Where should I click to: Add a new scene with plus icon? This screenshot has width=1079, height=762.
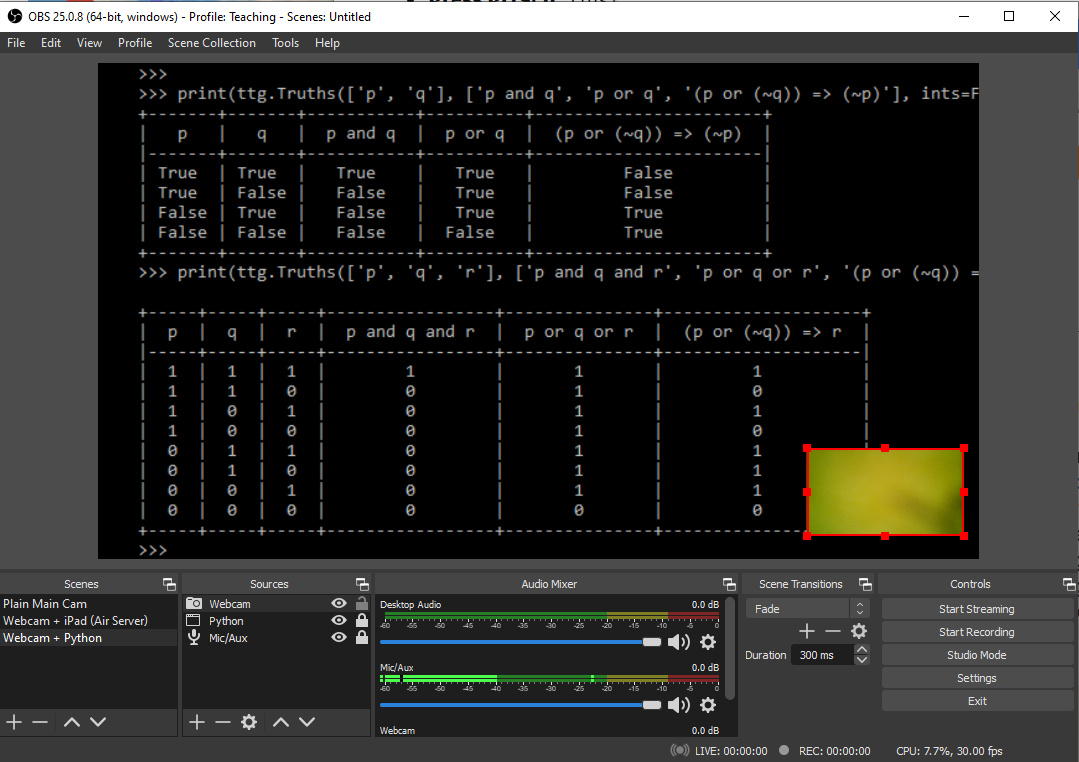click(14, 722)
